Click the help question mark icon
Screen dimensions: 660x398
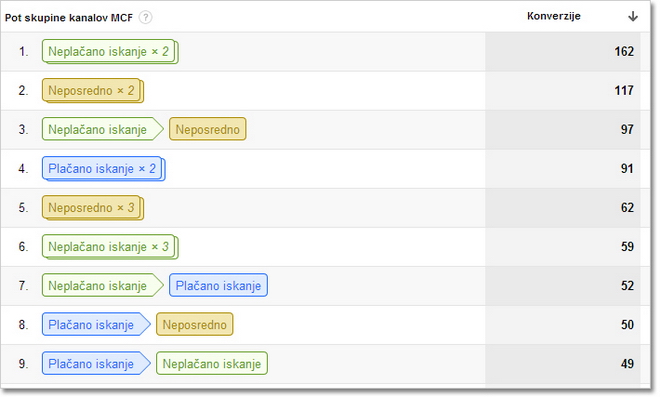145,18
